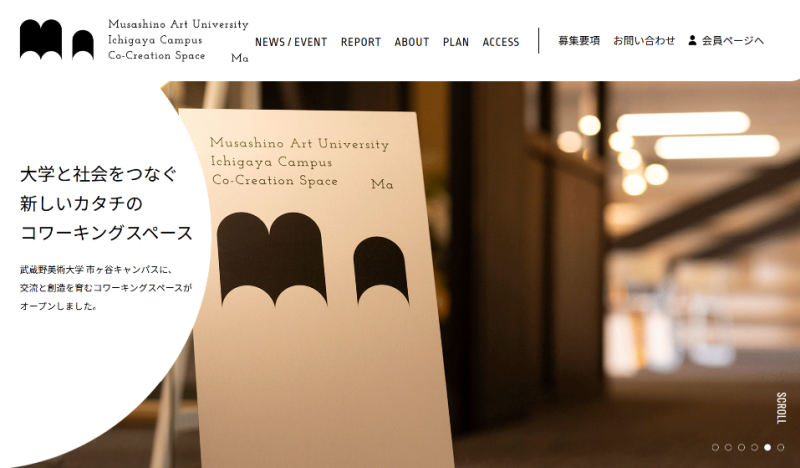Select the second slideshow dot
800x468 pixels.
click(x=728, y=447)
